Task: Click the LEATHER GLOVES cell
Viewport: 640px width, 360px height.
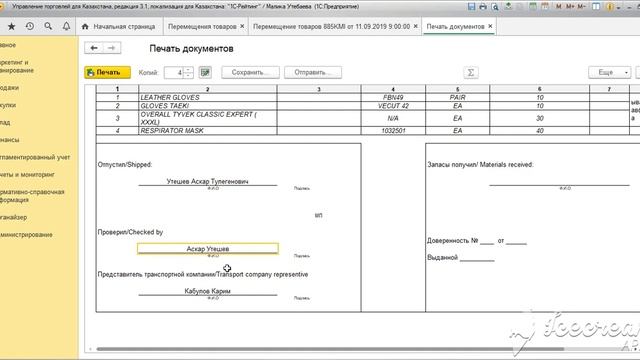Action: pyautogui.click(x=208, y=98)
